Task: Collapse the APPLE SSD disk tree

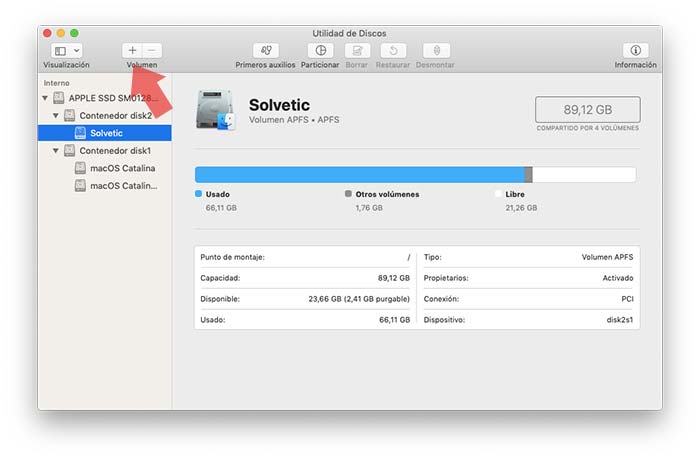Action: coord(45,98)
